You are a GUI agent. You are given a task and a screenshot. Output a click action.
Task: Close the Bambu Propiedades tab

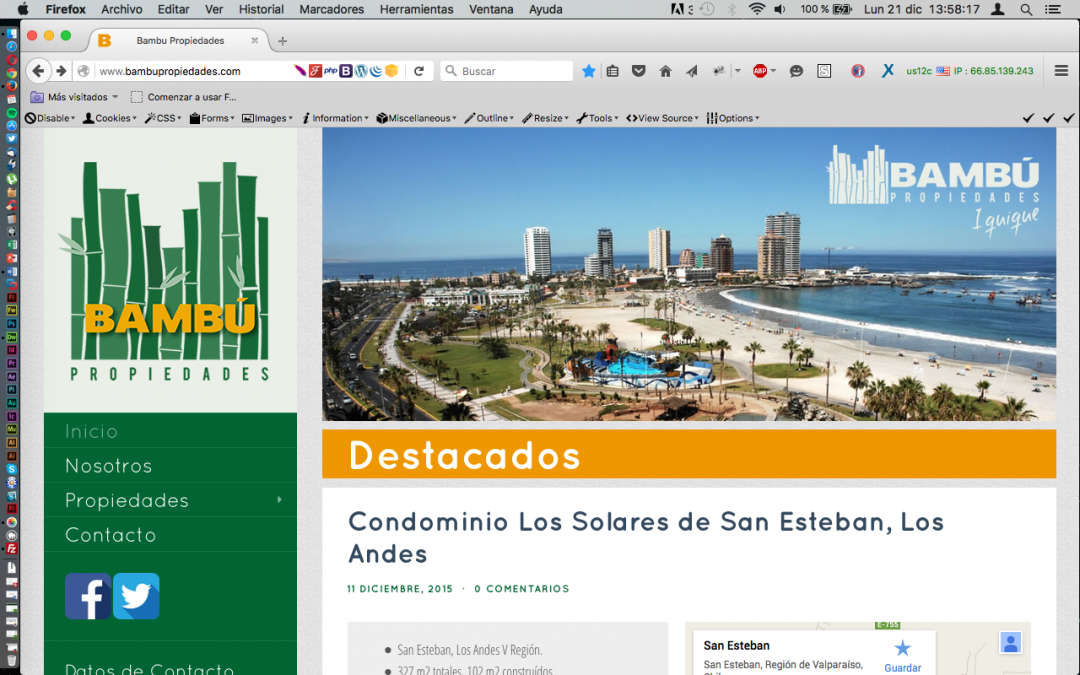tap(255, 41)
